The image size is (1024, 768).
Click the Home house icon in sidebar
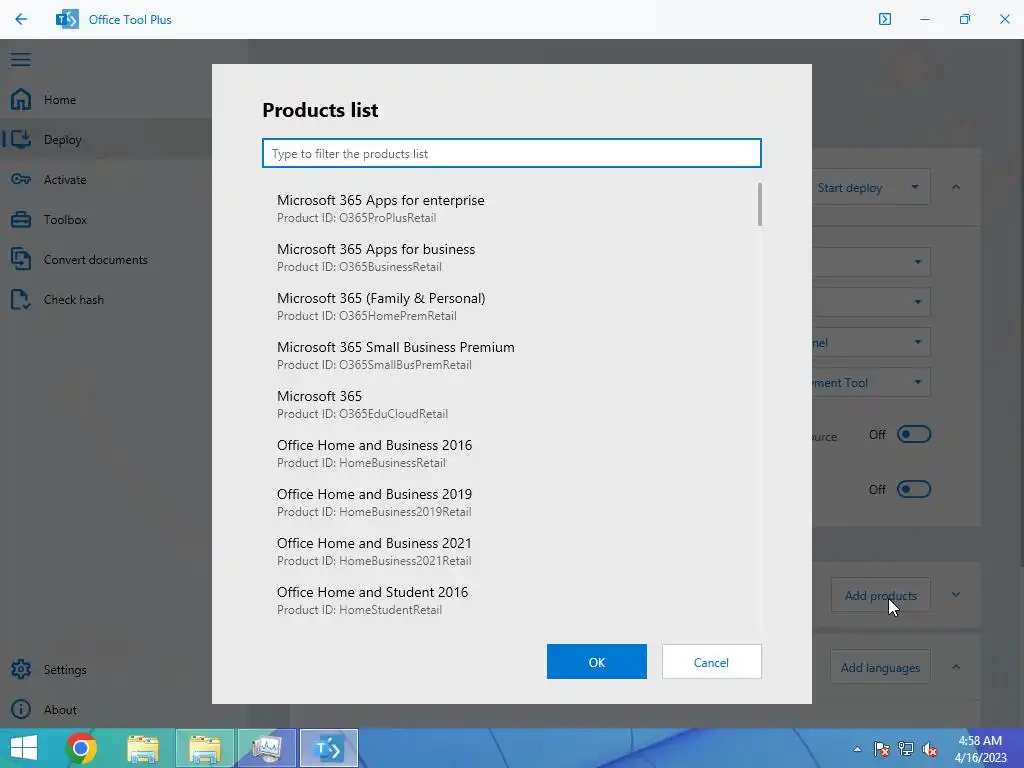[x=21, y=99]
